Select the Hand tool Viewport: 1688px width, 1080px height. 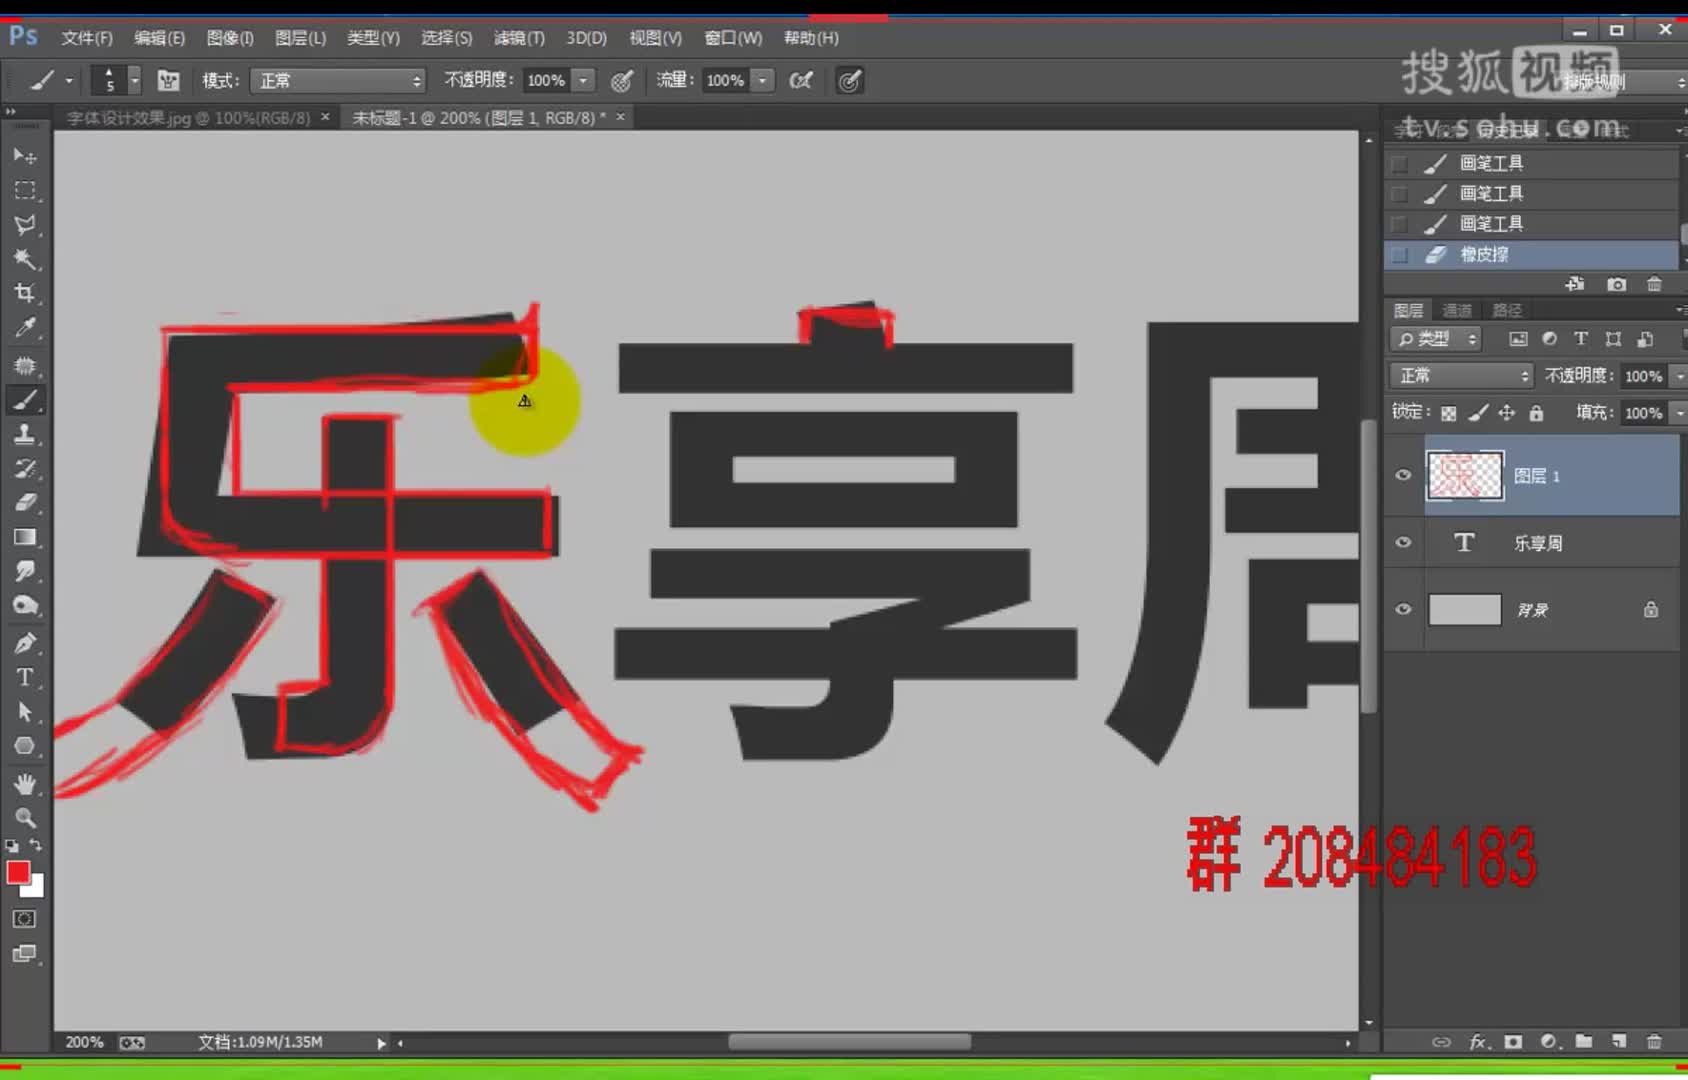(25, 783)
